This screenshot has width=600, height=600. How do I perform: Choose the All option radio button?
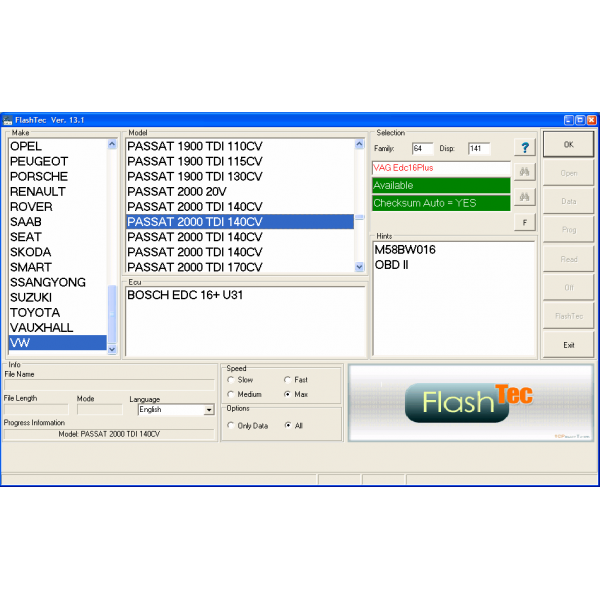(x=288, y=426)
